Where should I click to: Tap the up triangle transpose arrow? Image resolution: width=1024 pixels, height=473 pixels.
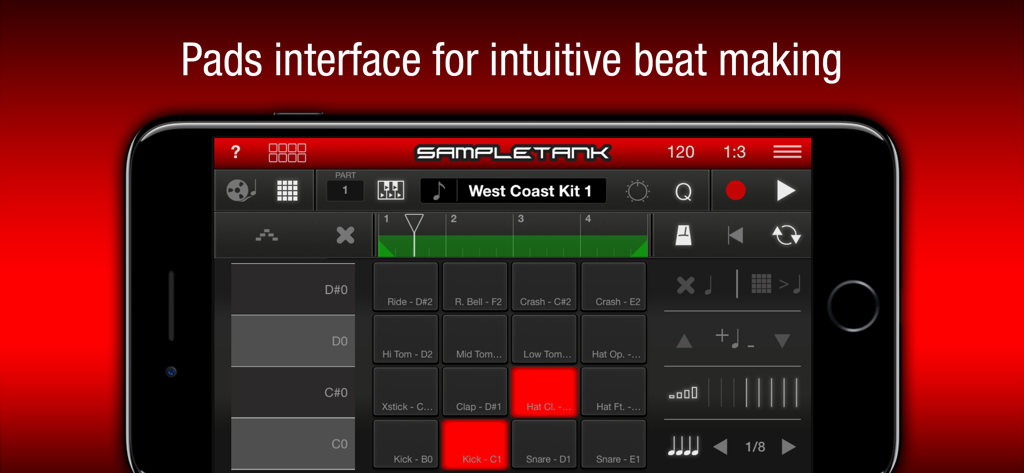[684, 340]
